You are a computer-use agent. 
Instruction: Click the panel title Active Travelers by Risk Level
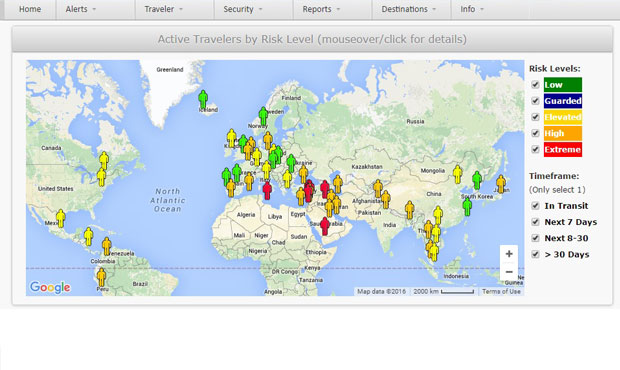[x=312, y=39]
